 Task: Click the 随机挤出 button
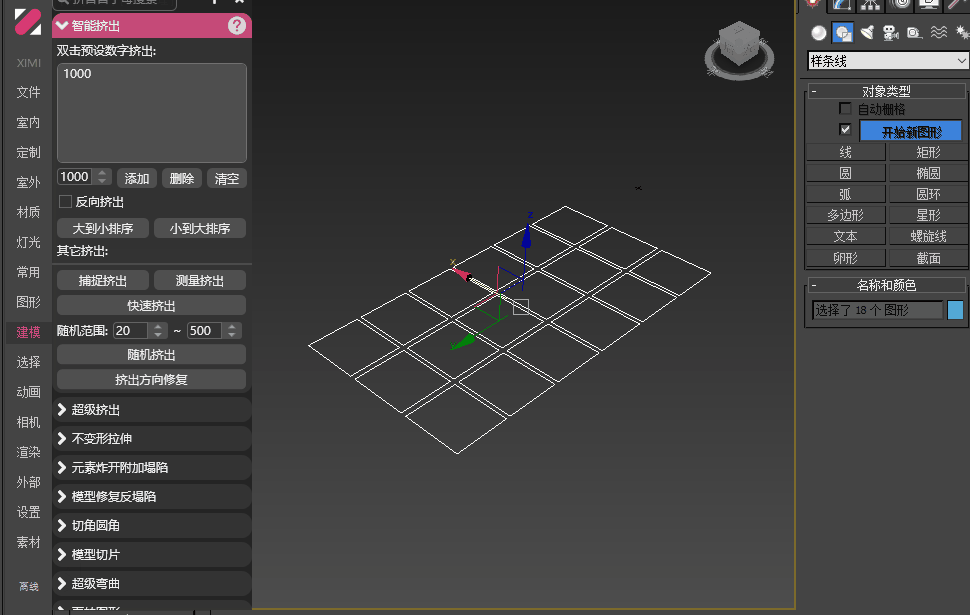point(152,355)
